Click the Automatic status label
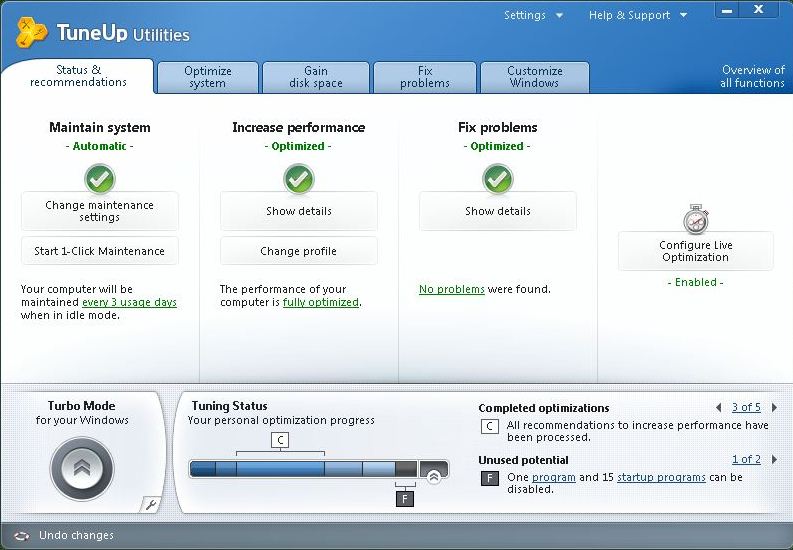 click(x=100, y=146)
